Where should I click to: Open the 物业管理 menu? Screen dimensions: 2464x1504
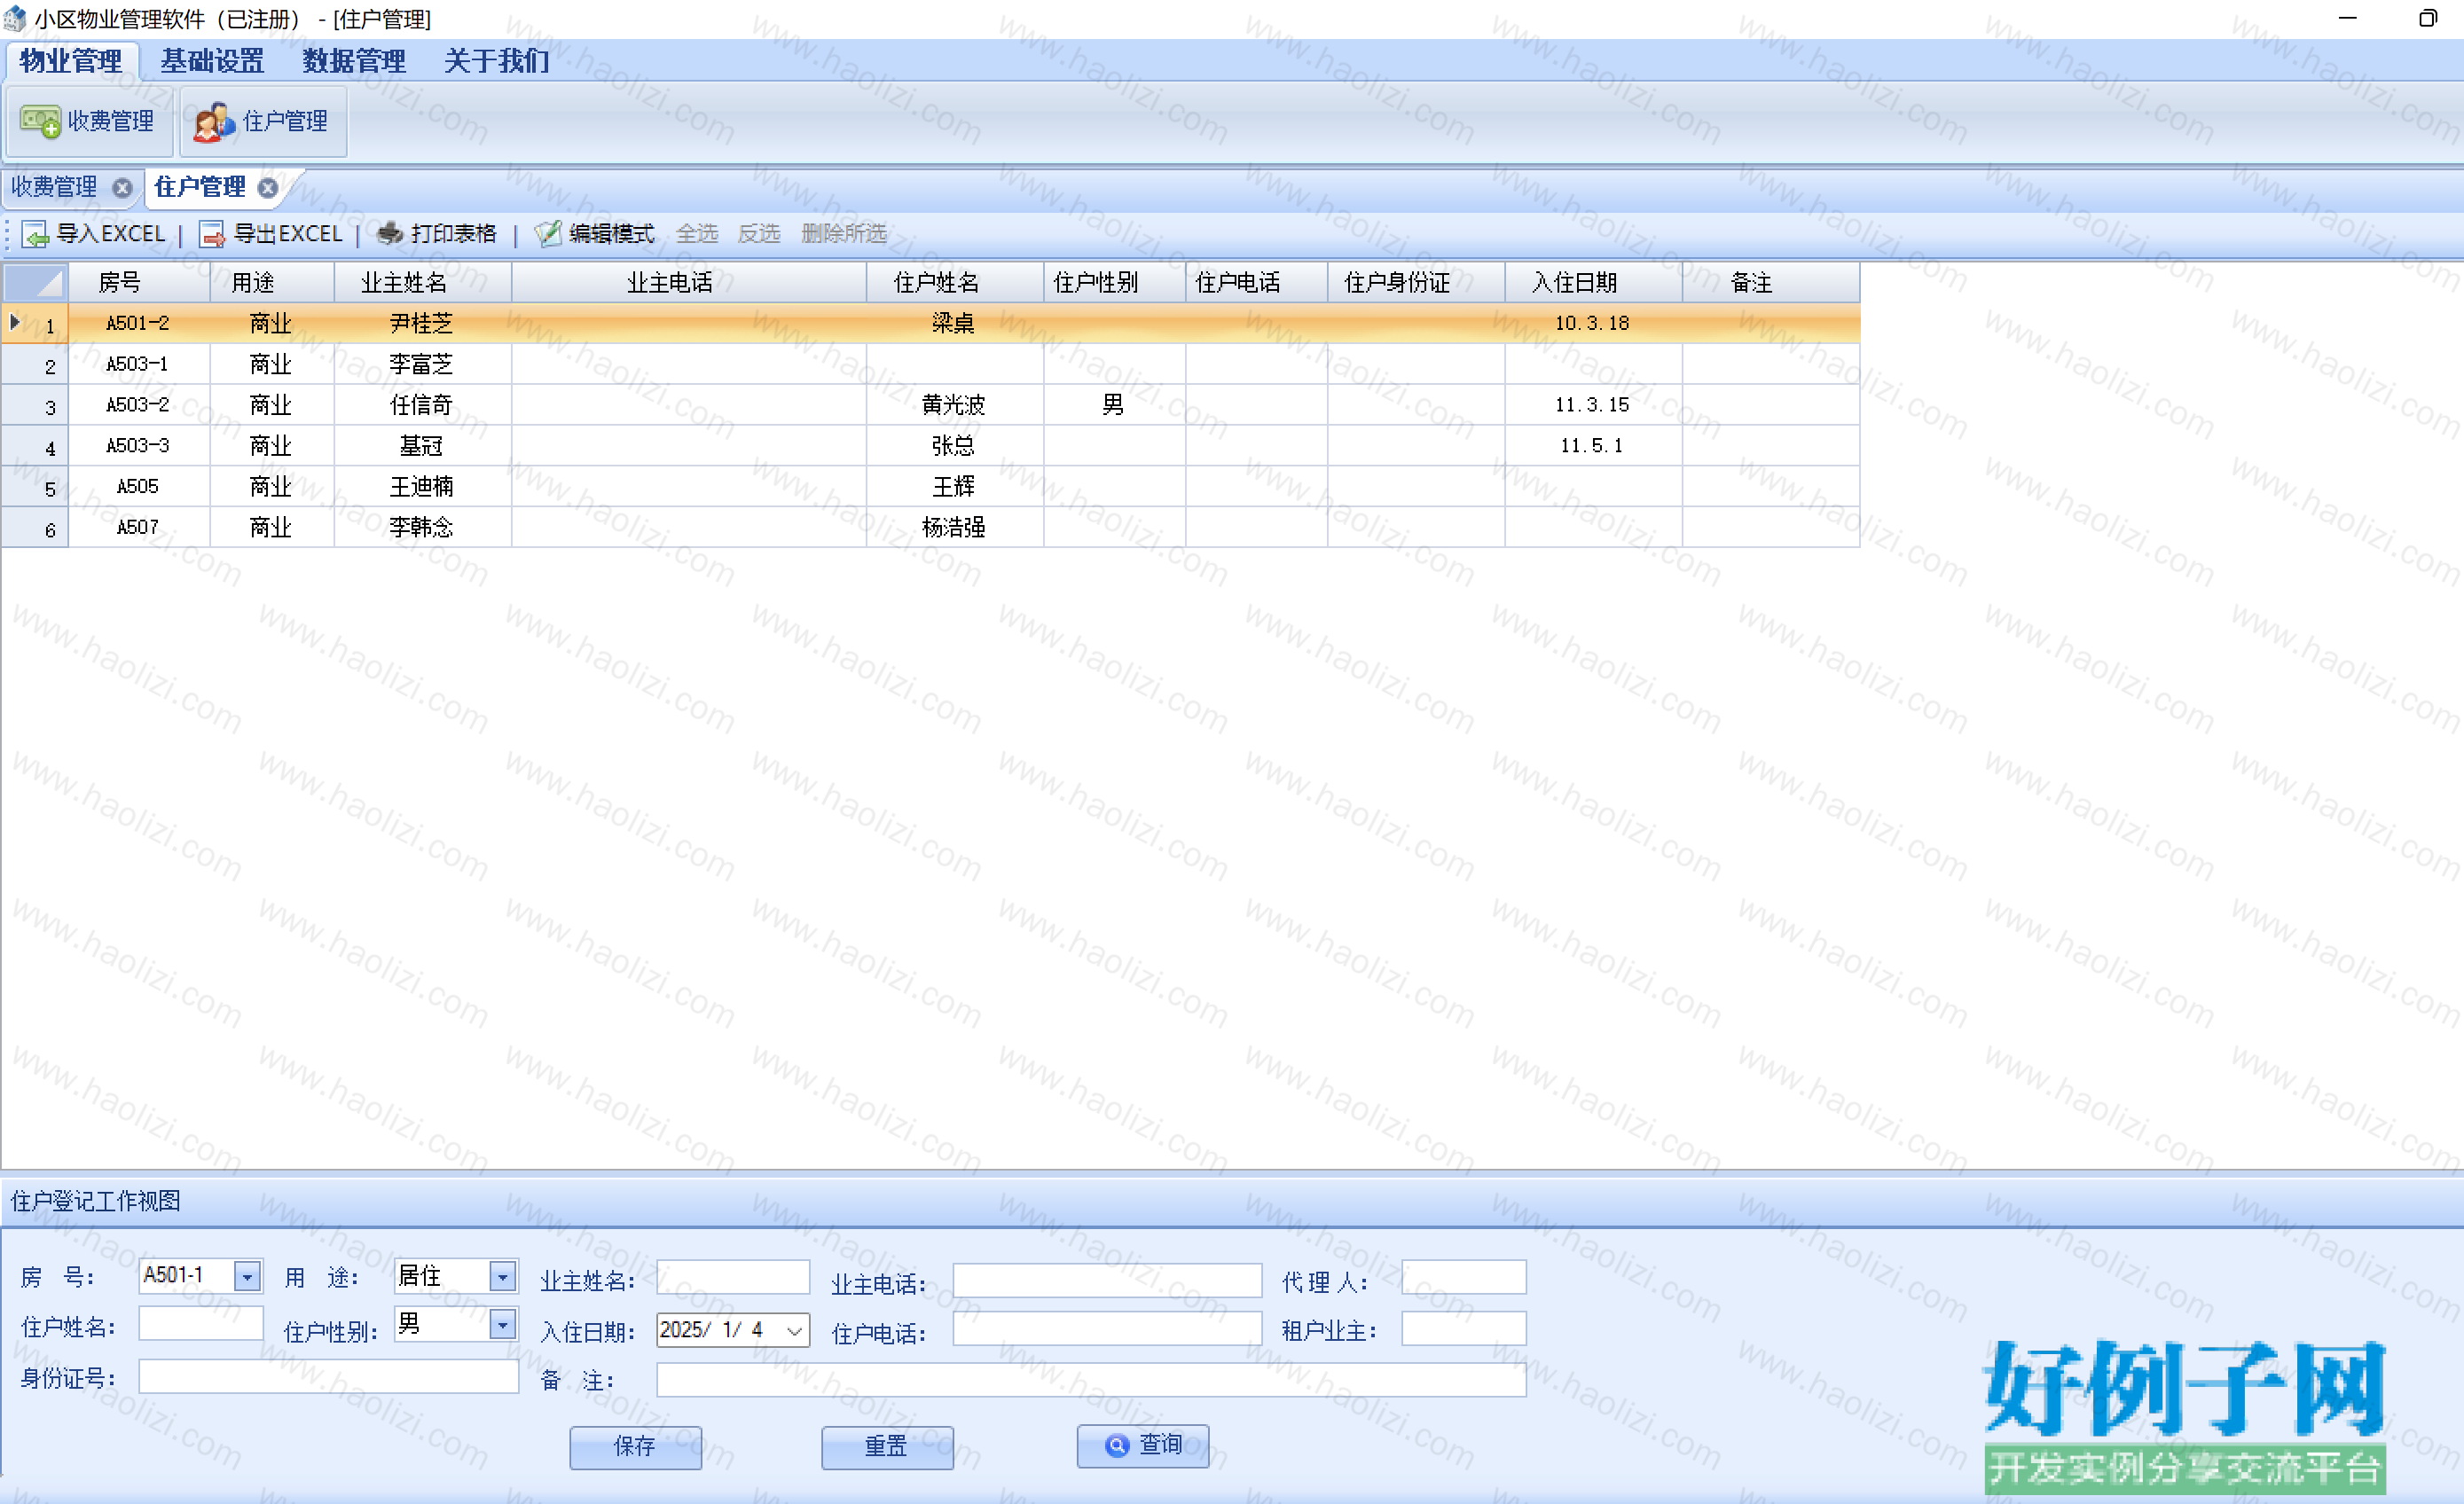[x=71, y=61]
